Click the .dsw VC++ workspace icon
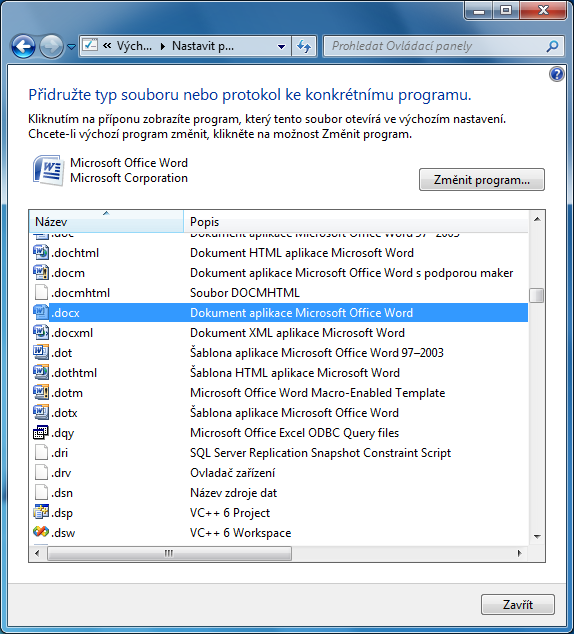This screenshot has height=634, width=574. pos(41,533)
